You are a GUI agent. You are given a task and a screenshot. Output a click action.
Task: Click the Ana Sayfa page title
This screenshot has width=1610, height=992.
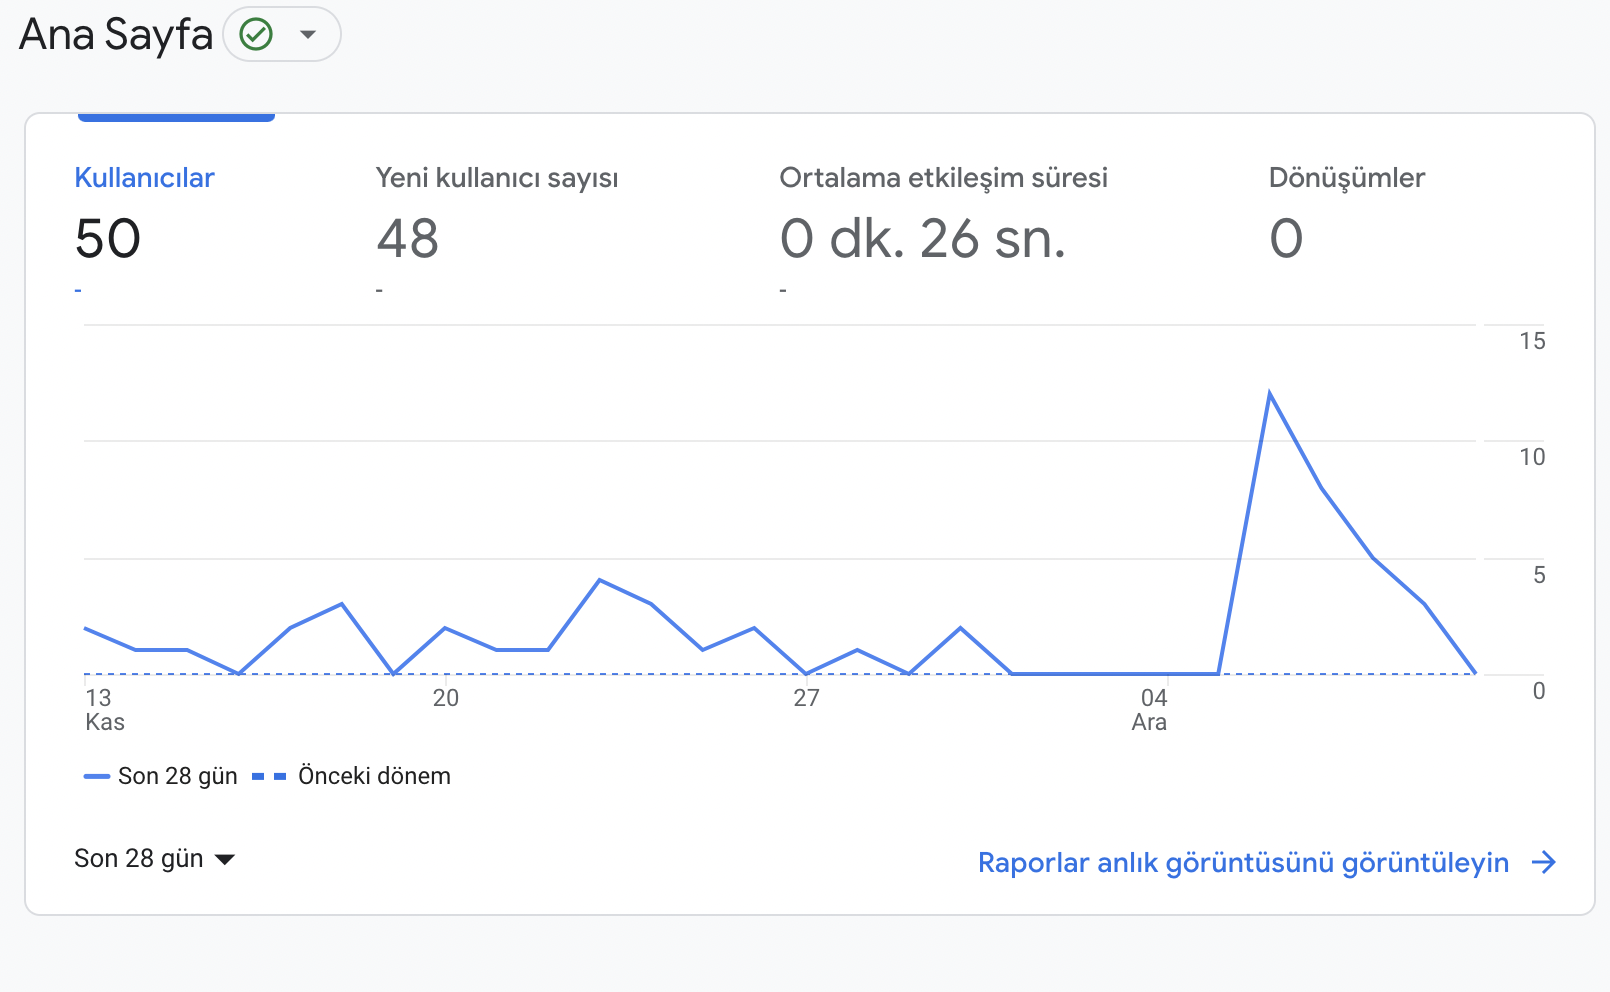coord(116,35)
